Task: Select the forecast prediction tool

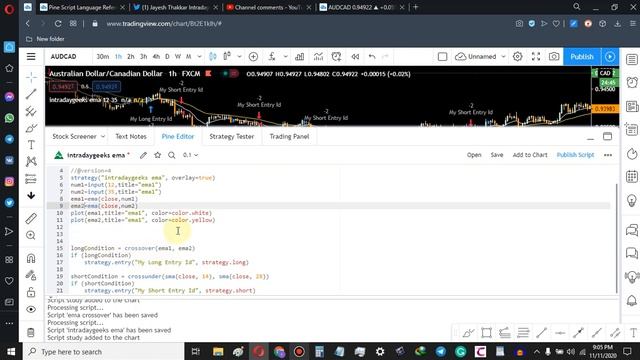Action: pyautogui.click(x=31, y=179)
